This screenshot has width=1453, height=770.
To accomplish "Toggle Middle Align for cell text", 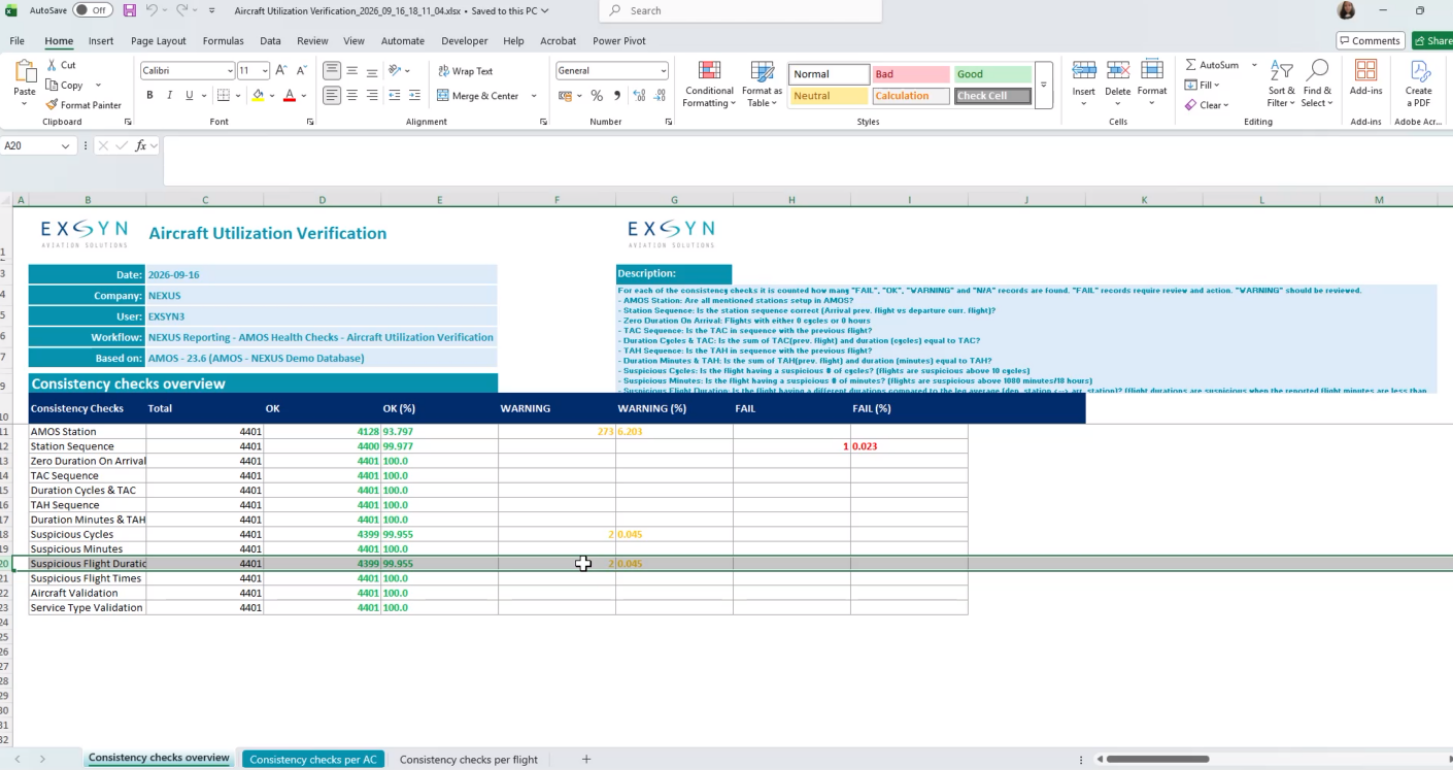I will click(x=351, y=71).
